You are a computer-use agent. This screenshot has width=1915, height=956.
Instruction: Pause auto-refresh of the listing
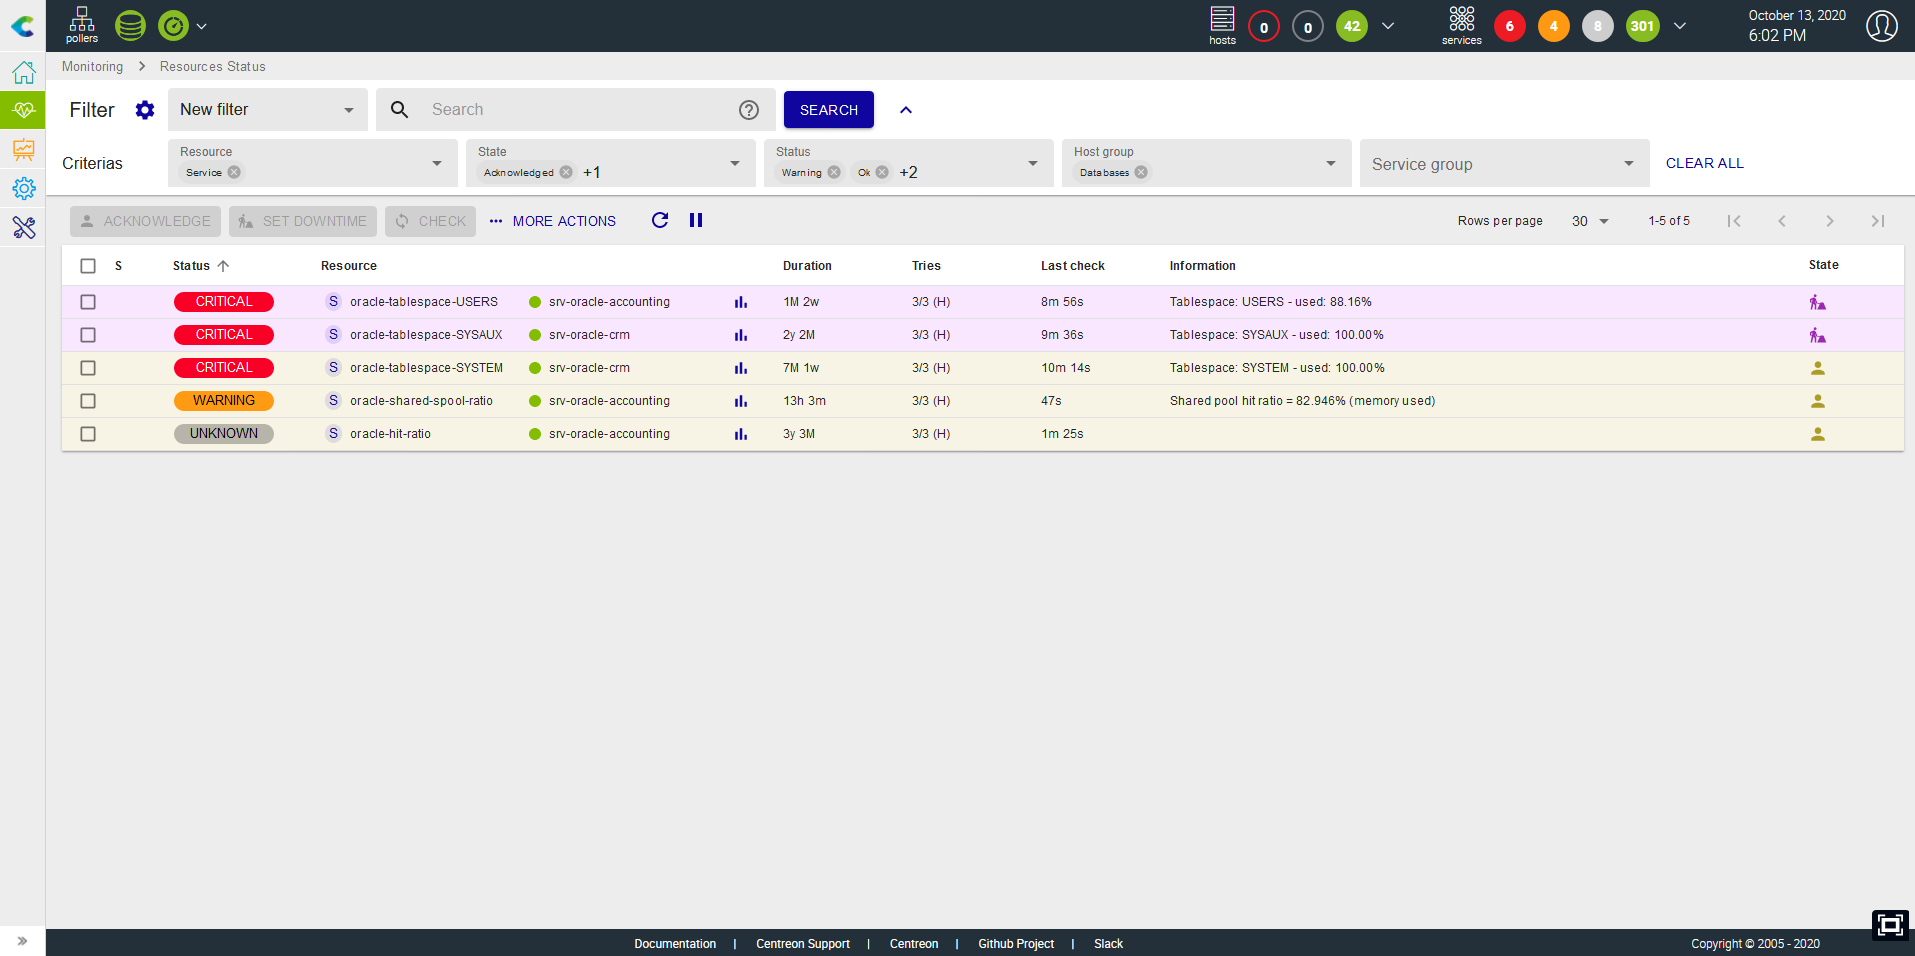click(x=696, y=220)
